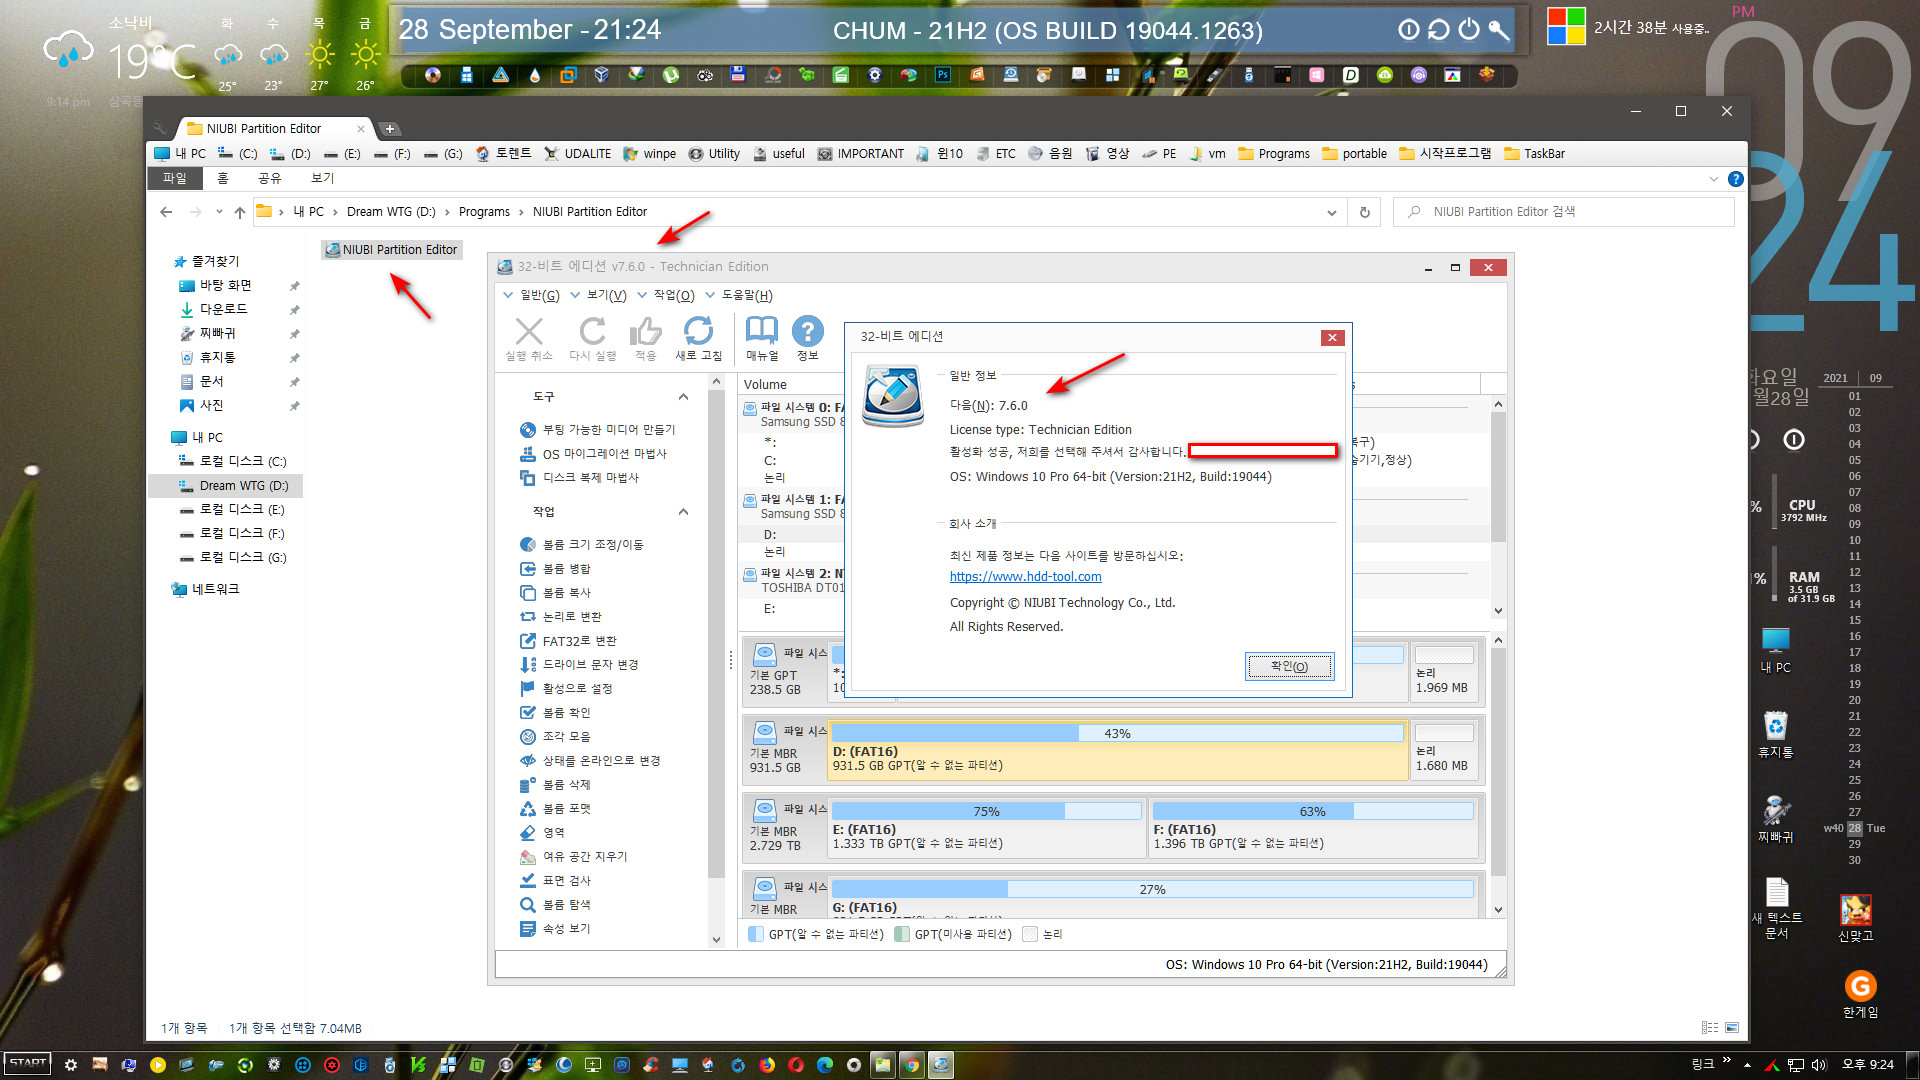The height and width of the screenshot is (1080, 1920).
Task: Open the 일반(G) menu dropdown
Action: pos(531,295)
